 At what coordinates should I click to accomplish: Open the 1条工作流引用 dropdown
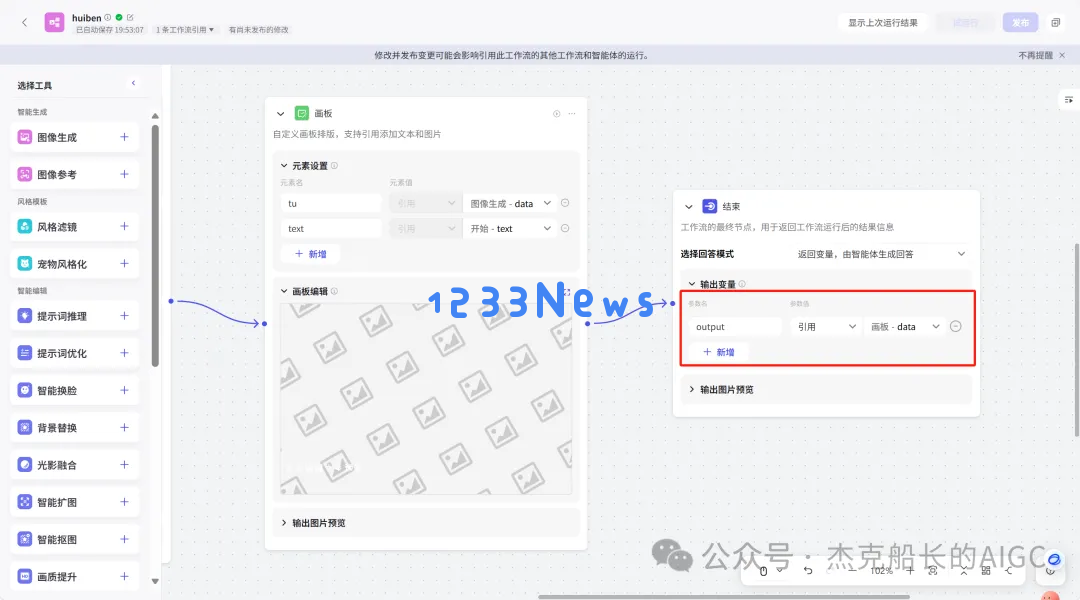185,30
